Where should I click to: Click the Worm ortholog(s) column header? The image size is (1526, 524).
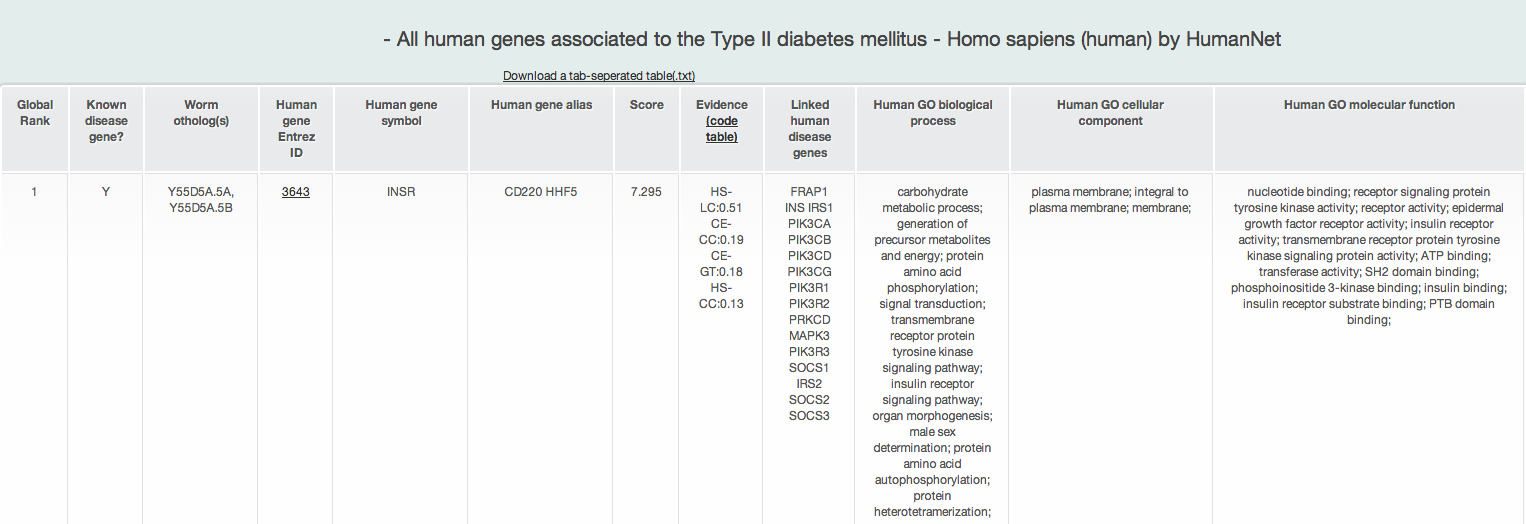pos(201,113)
